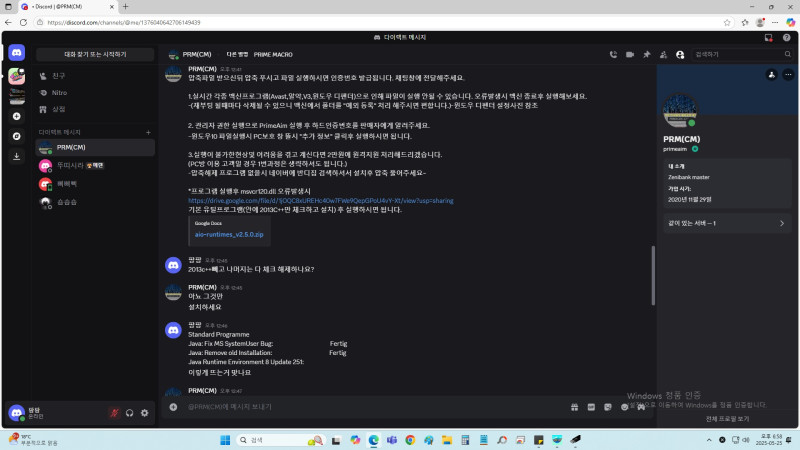Hide the user profile panel
800x450 pixels.
pyautogui.click(x=680, y=54)
